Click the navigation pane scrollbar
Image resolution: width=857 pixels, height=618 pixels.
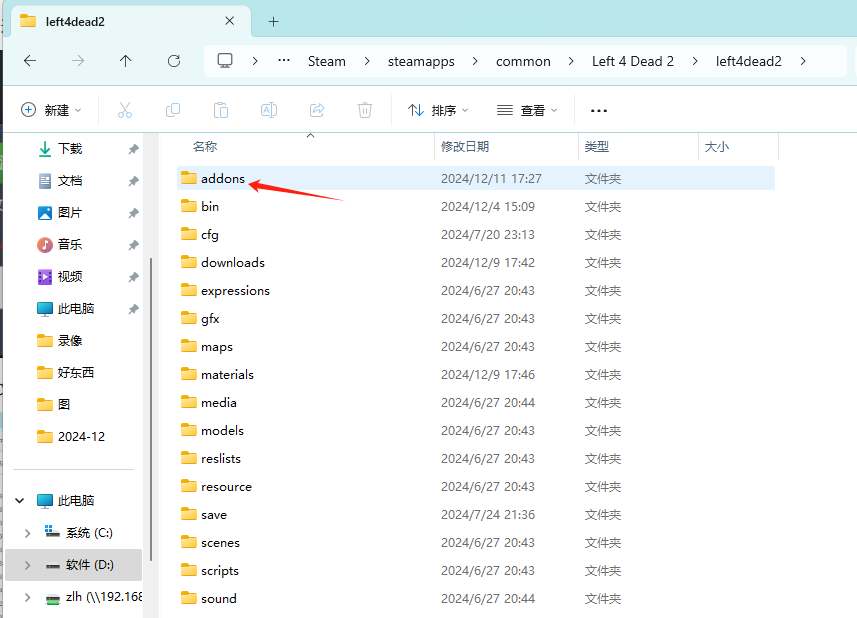pos(150,409)
